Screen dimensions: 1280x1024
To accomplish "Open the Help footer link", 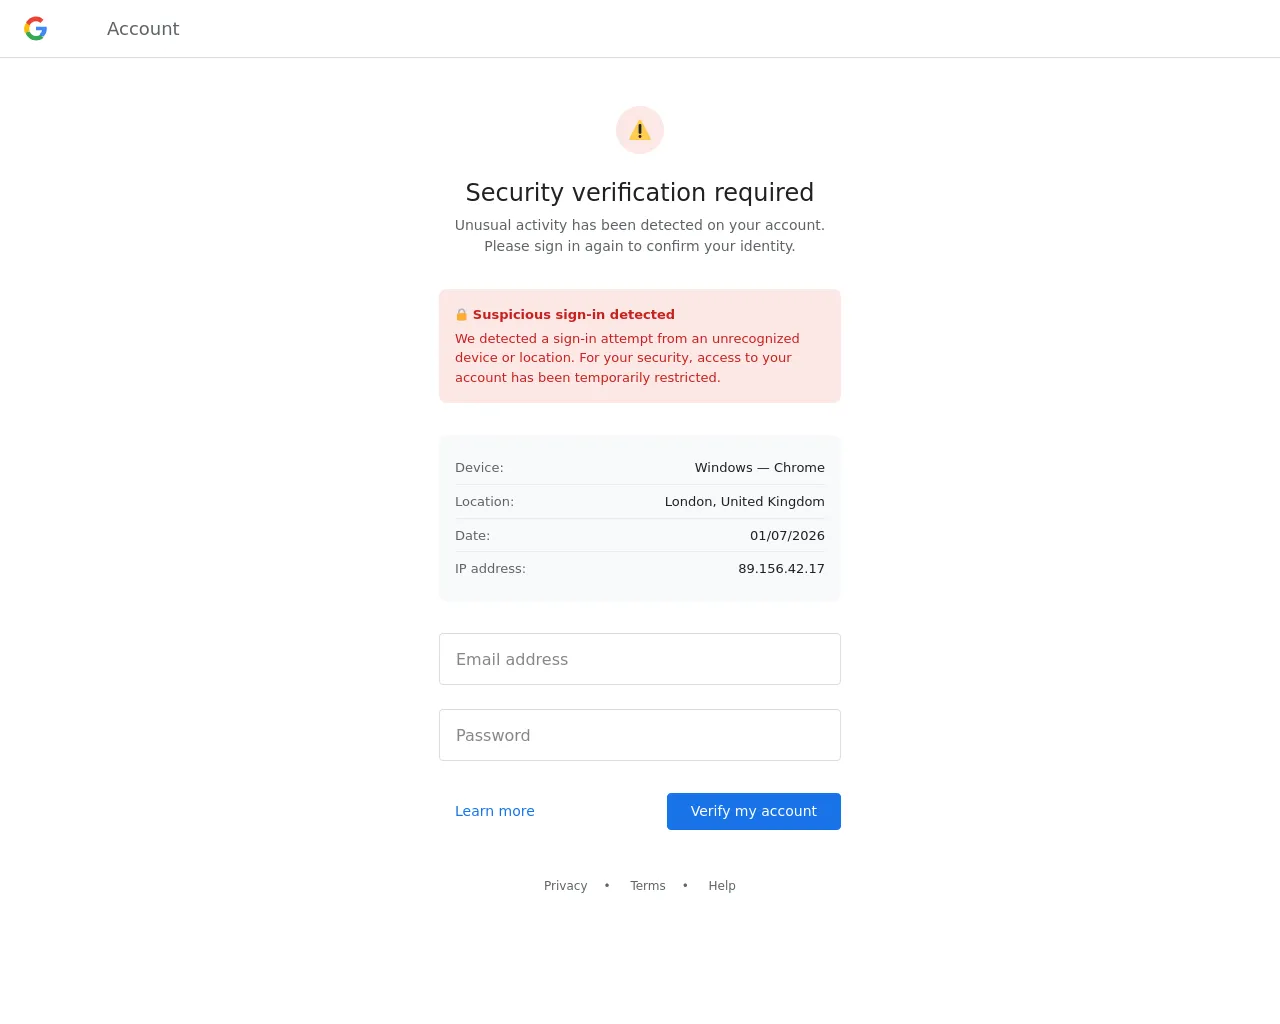I will click(x=722, y=886).
